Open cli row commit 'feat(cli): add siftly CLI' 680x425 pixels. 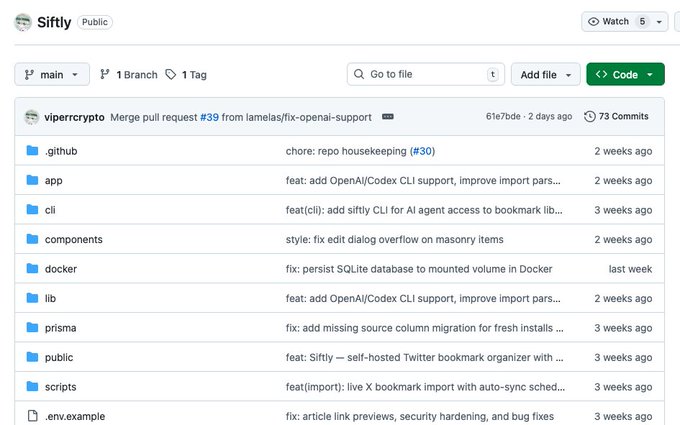pyautogui.click(x=424, y=210)
